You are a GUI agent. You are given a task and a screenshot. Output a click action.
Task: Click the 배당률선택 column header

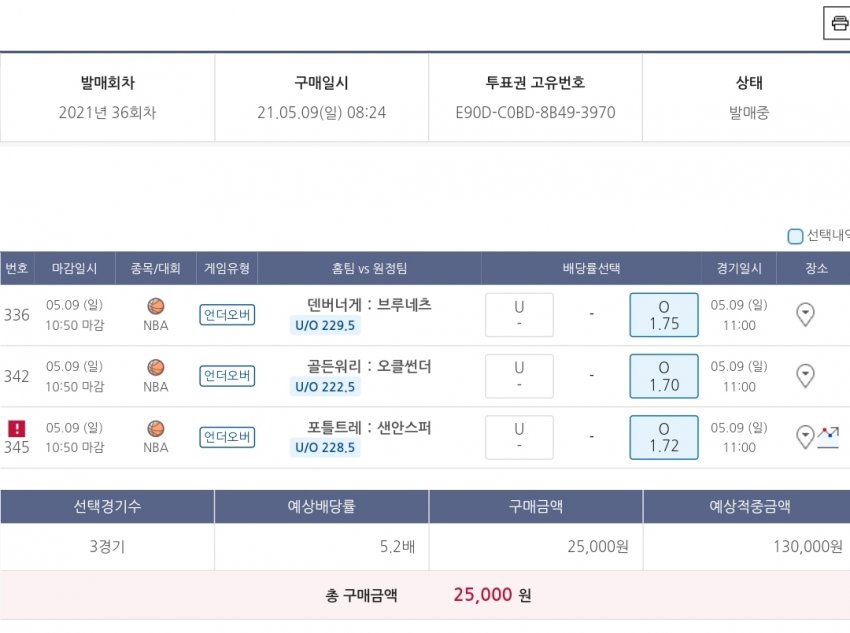pos(591,268)
